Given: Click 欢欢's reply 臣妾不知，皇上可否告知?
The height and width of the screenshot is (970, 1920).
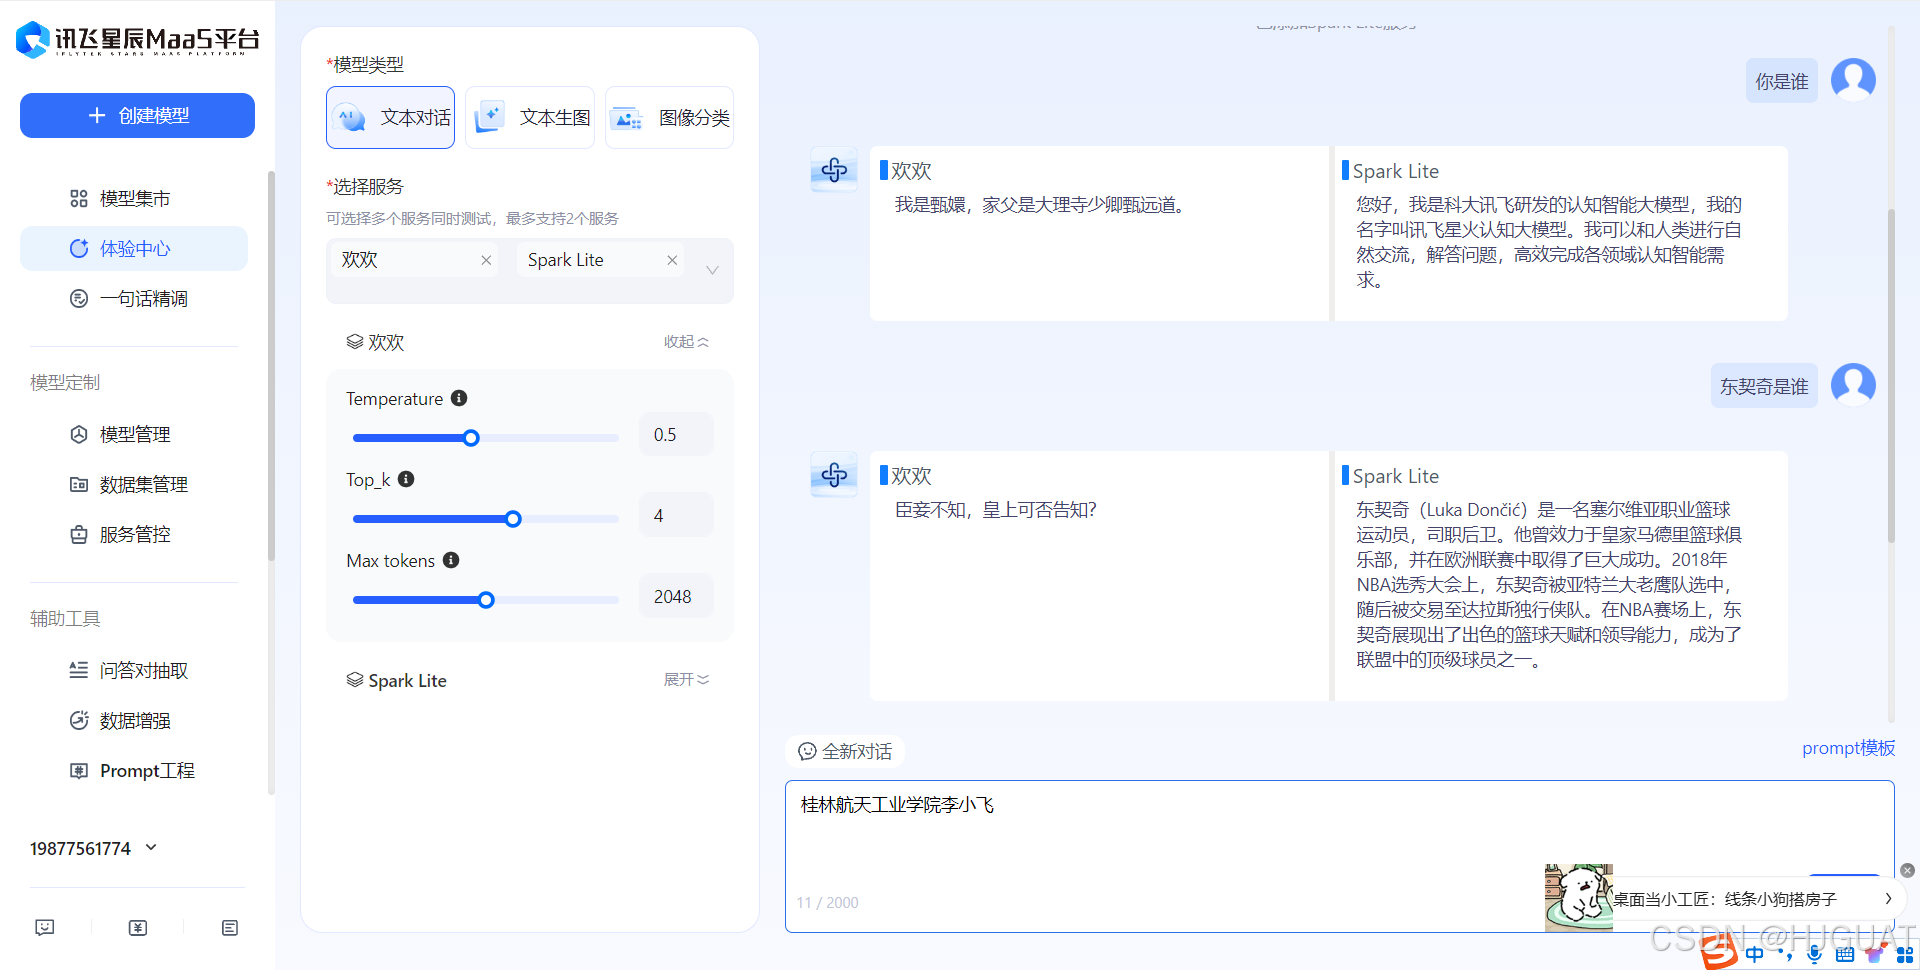Looking at the screenshot, I should (995, 510).
